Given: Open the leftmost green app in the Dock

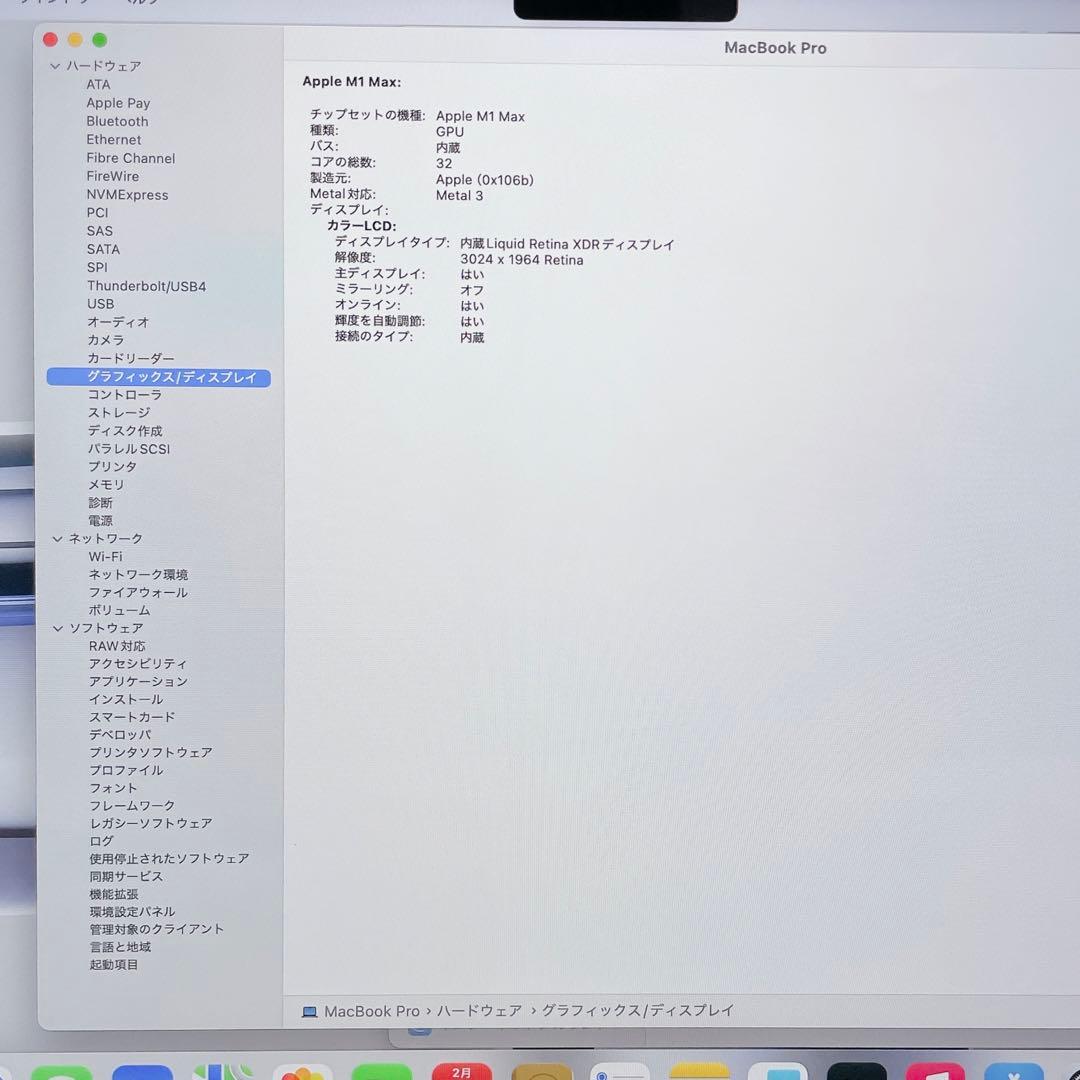Looking at the screenshot, I should [x=63, y=1070].
